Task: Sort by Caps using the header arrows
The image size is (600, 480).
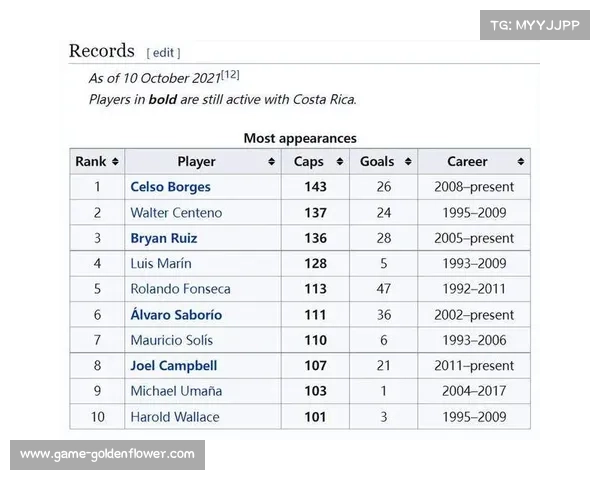Action: point(337,162)
